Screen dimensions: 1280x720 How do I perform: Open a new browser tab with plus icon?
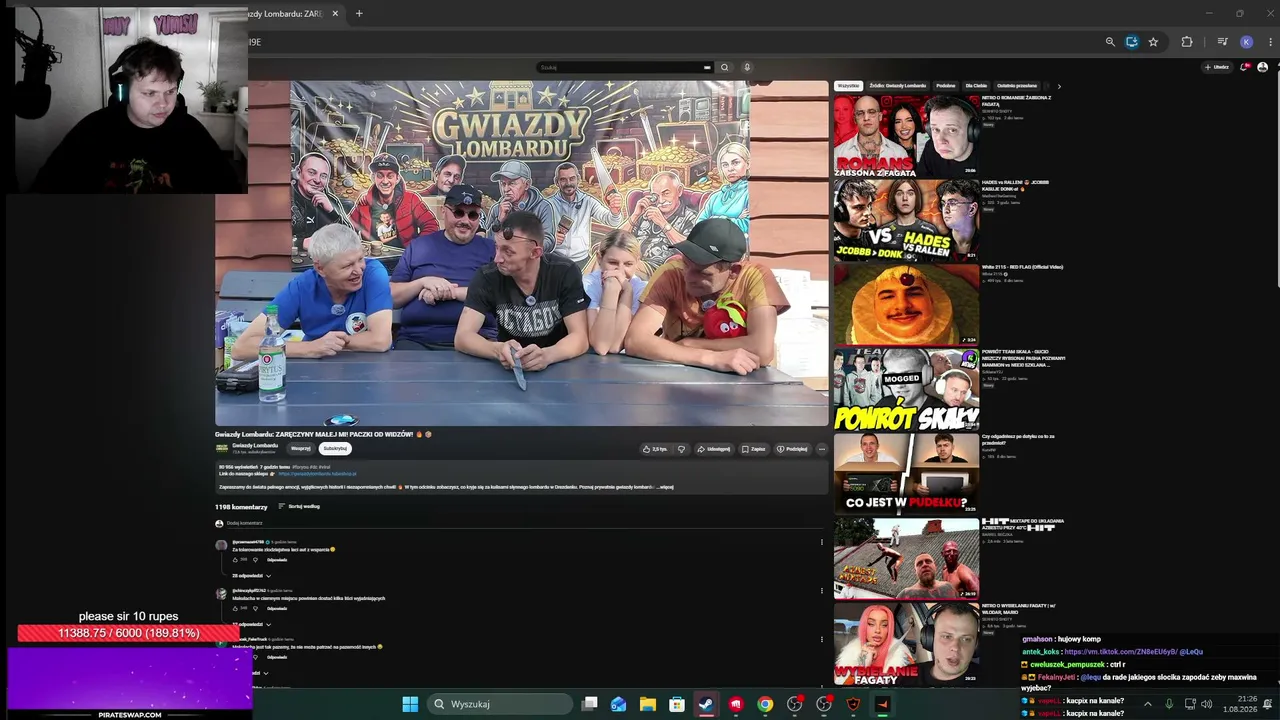click(x=359, y=13)
